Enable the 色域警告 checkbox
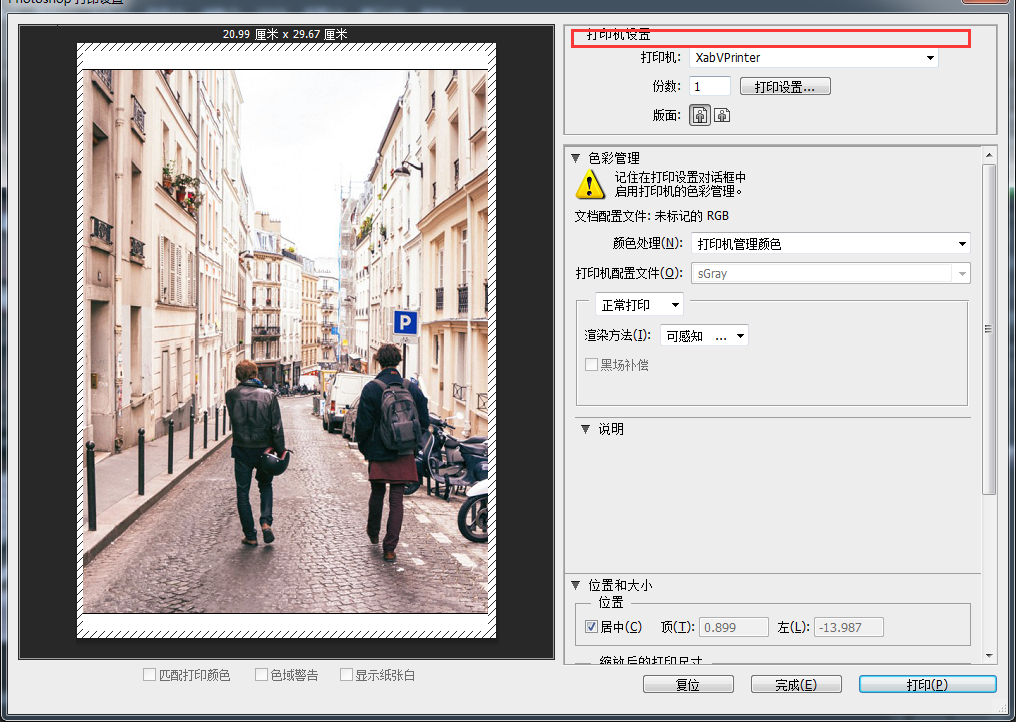Viewport: 1016px width, 722px height. click(x=262, y=675)
